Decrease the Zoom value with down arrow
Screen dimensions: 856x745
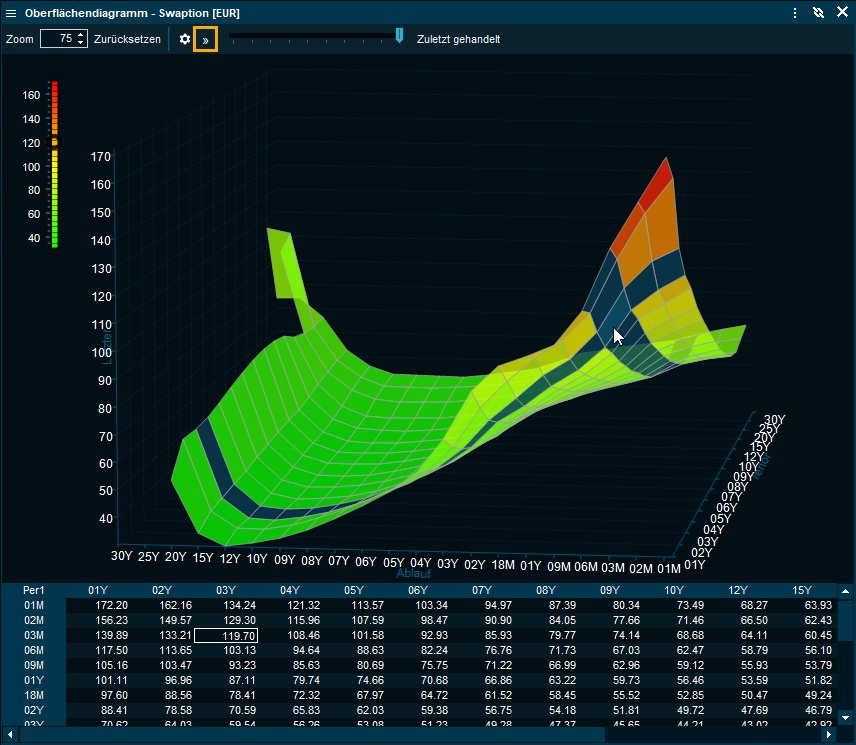[81, 44]
